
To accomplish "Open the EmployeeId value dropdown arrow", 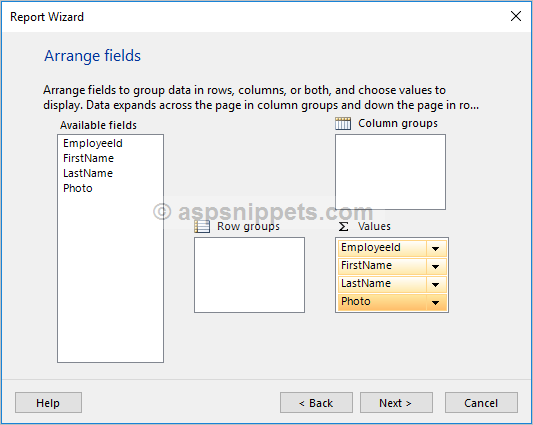I will click(x=435, y=249).
